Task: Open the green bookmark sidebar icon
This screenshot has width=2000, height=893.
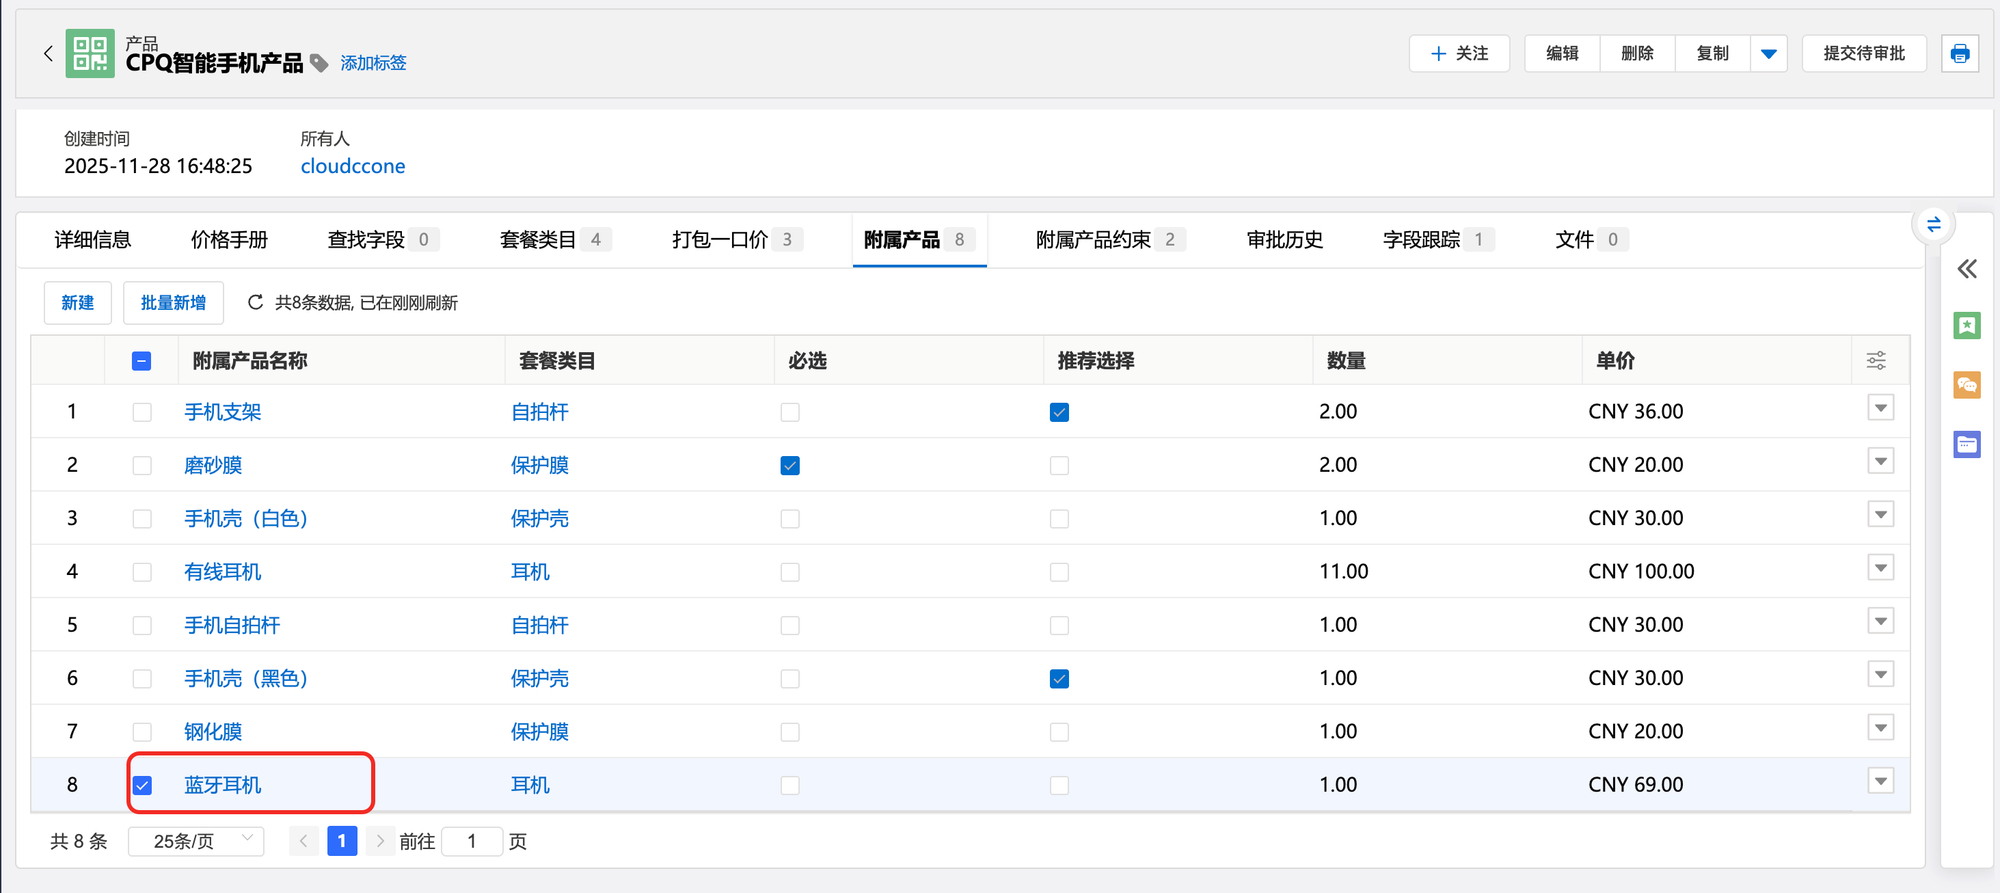Action: coord(1967,326)
